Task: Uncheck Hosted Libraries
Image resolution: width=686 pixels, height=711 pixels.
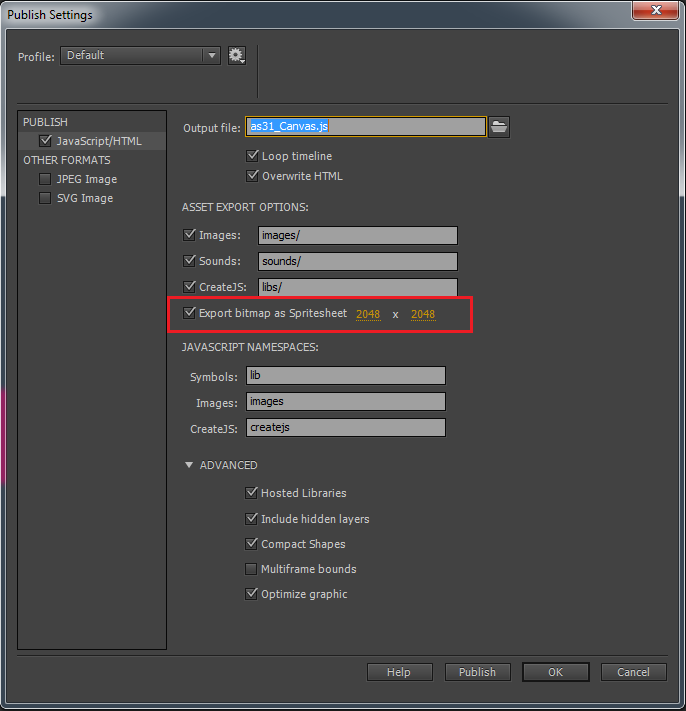Action: coord(251,493)
